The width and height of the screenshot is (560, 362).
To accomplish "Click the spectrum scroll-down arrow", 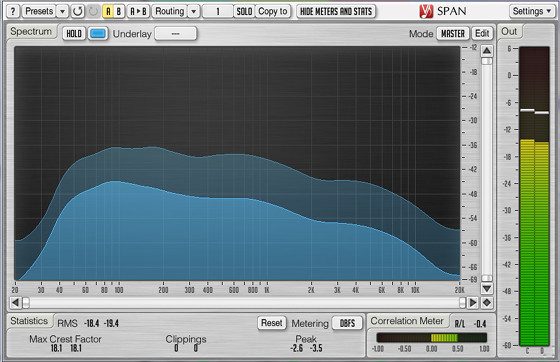I will click(486, 288).
